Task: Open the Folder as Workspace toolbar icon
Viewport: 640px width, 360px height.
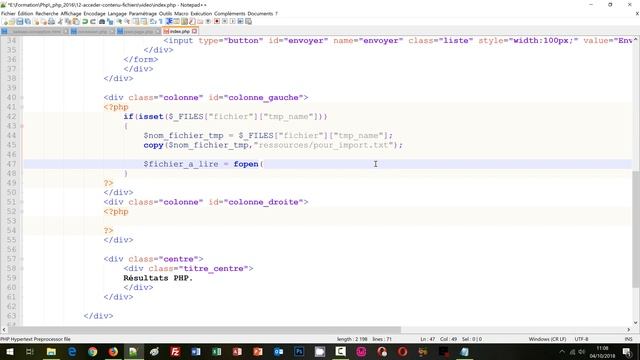Action: (x=200, y=21)
